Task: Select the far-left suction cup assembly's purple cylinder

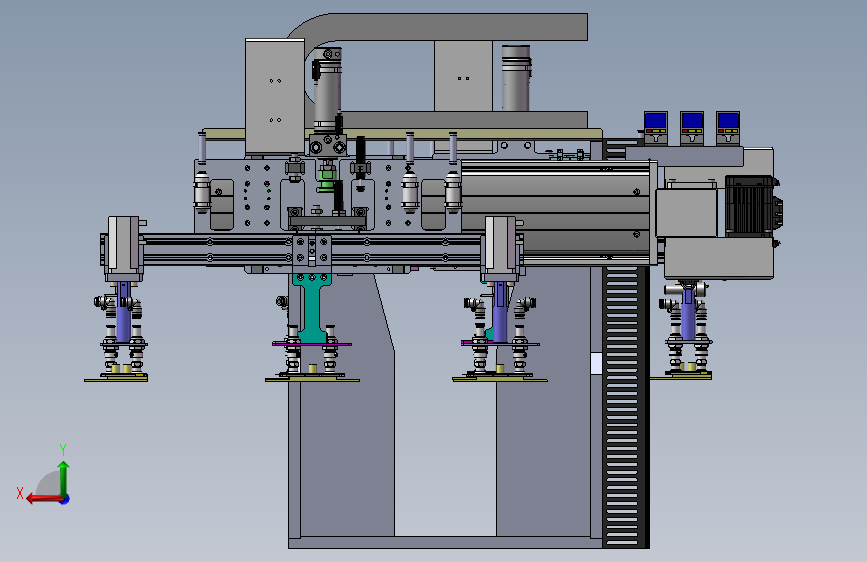Action: pos(123,312)
